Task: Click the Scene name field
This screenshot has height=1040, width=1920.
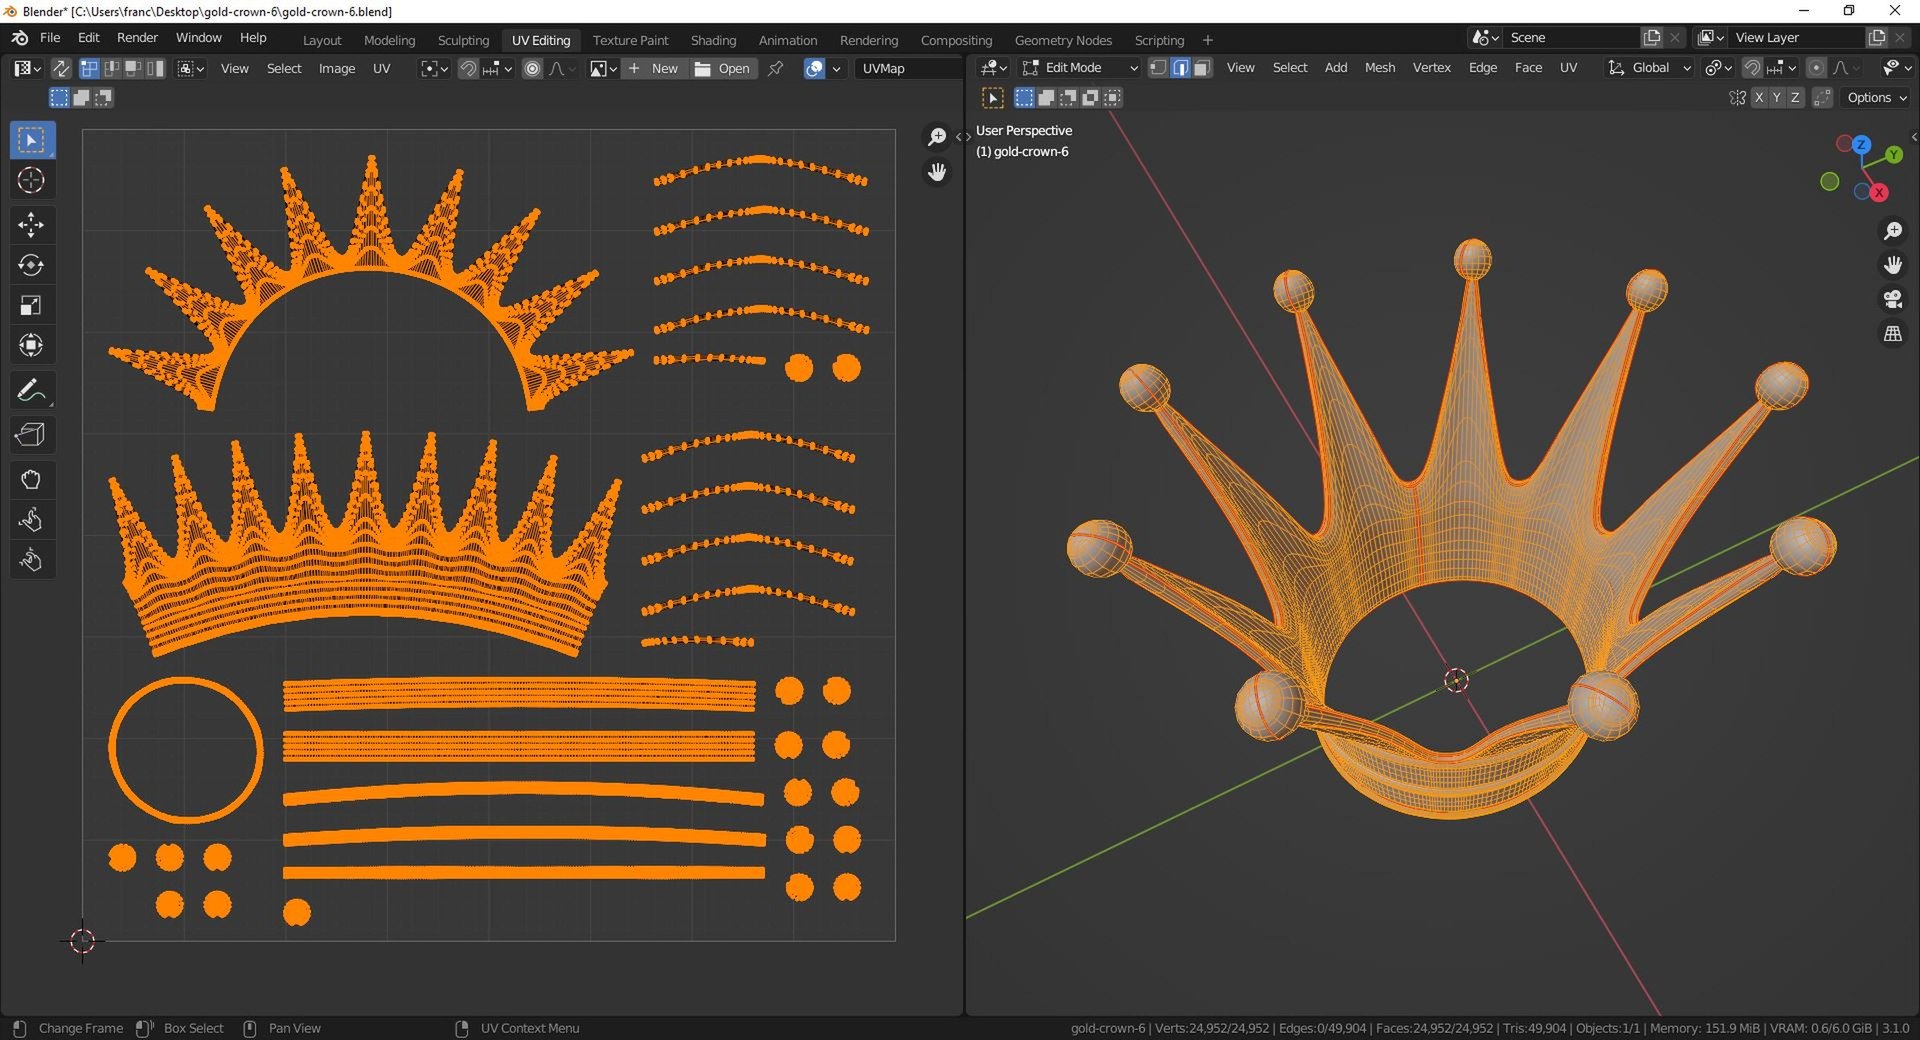Action: pos(1570,37)
